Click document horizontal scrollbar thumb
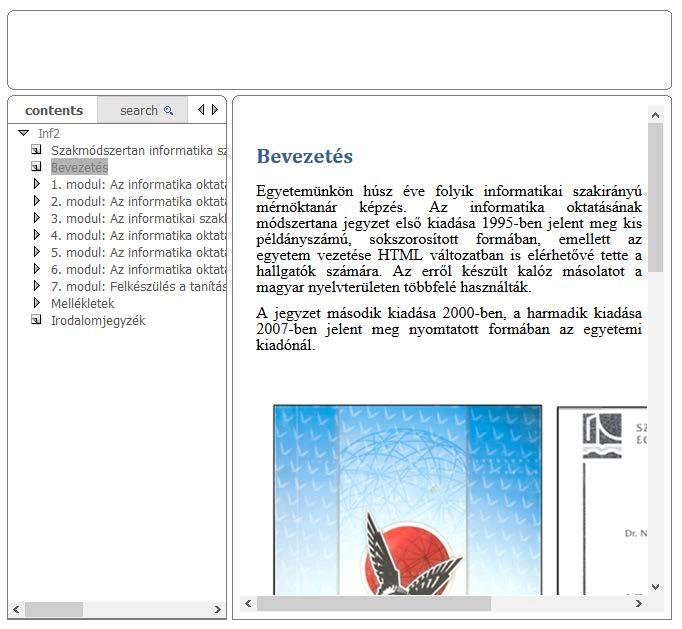The width and height of the screenshot is (682, 629). pos(374,603)
